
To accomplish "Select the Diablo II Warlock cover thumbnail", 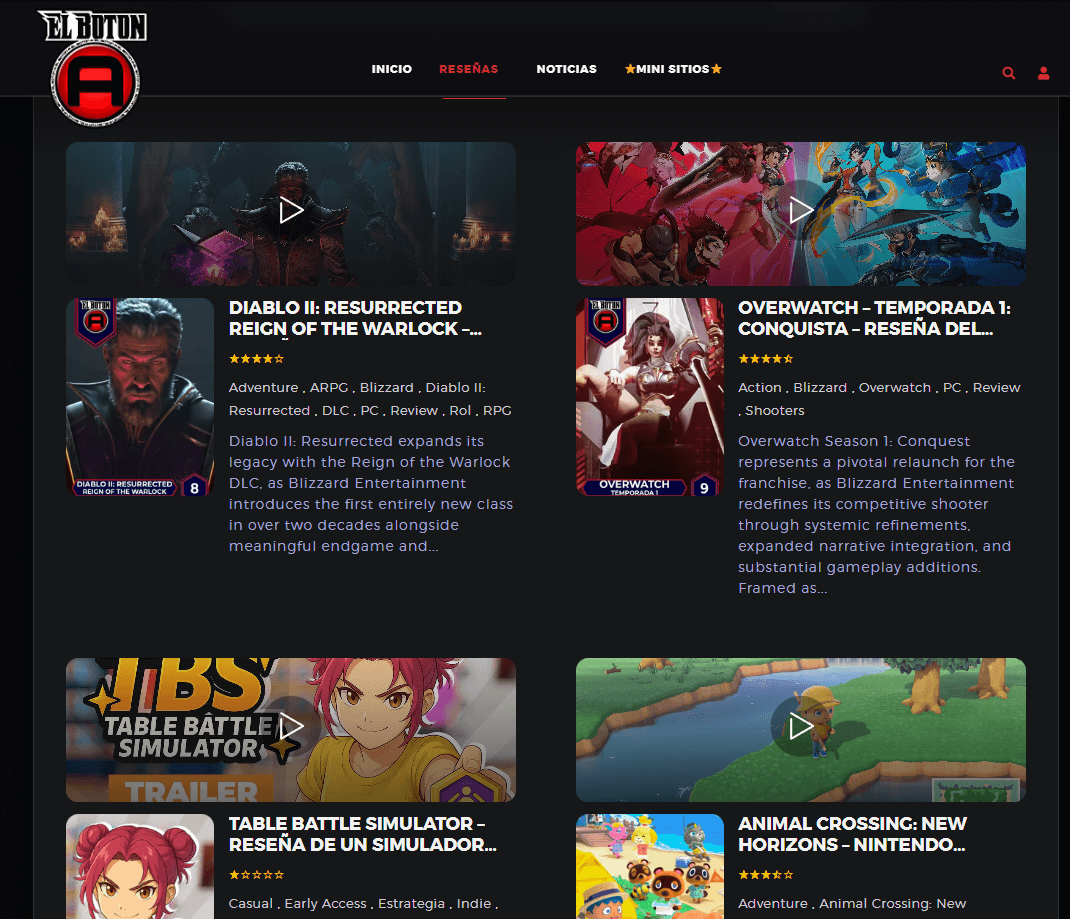I will pos(140,397).
